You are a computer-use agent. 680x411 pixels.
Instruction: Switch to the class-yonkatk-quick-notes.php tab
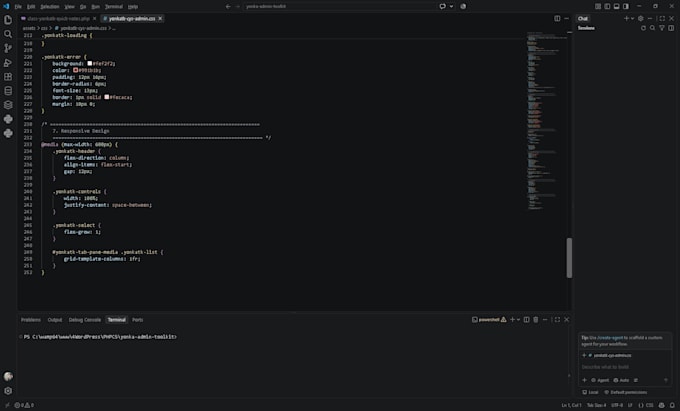pos(59,19)
